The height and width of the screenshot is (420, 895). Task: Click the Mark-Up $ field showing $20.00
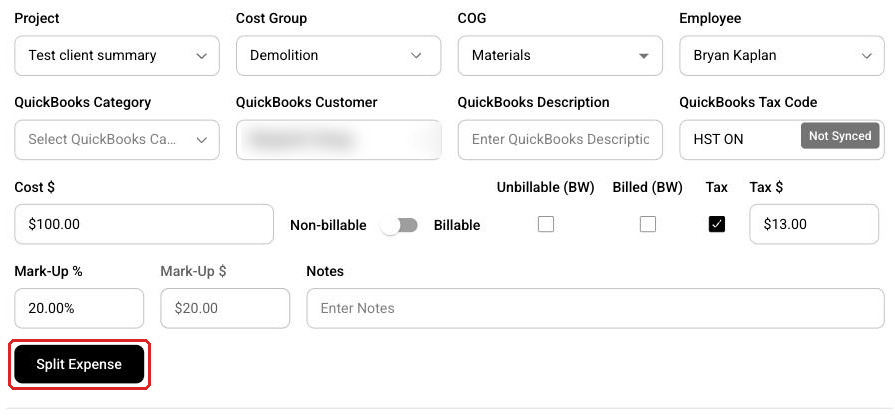point(225,308)
